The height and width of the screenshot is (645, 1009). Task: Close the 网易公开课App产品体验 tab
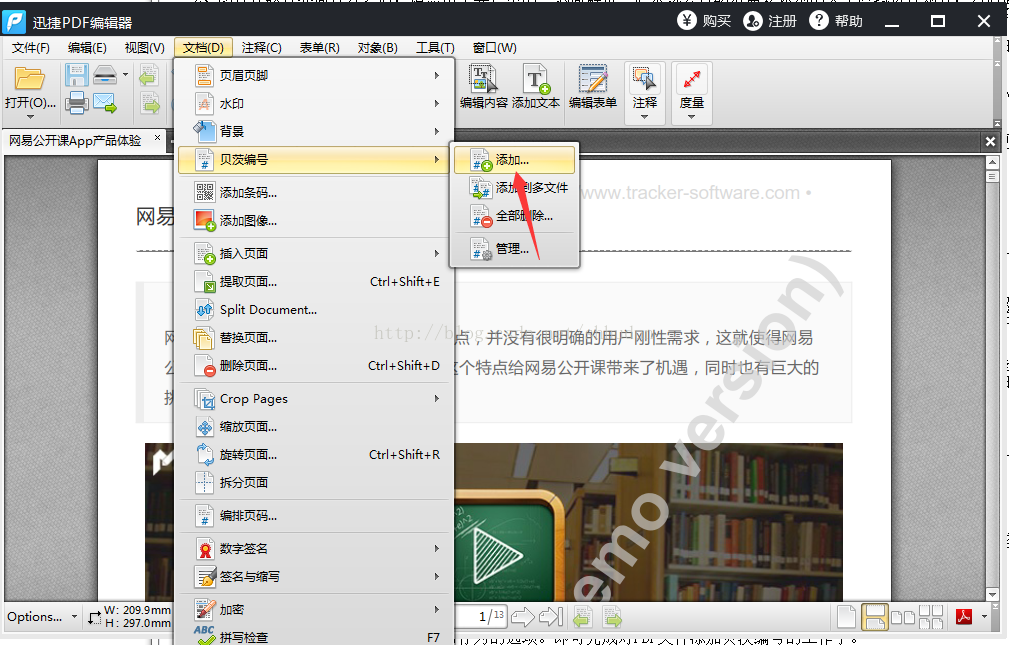157,138
